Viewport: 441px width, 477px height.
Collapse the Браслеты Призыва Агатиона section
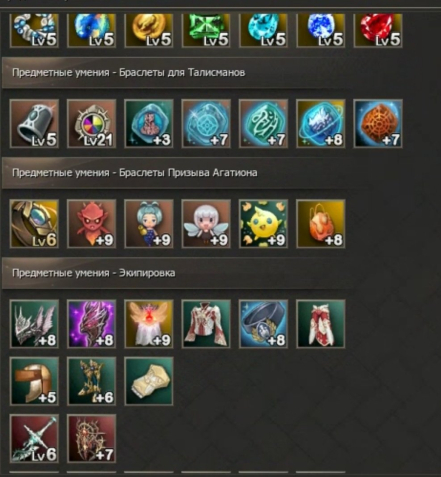point(177,173)
